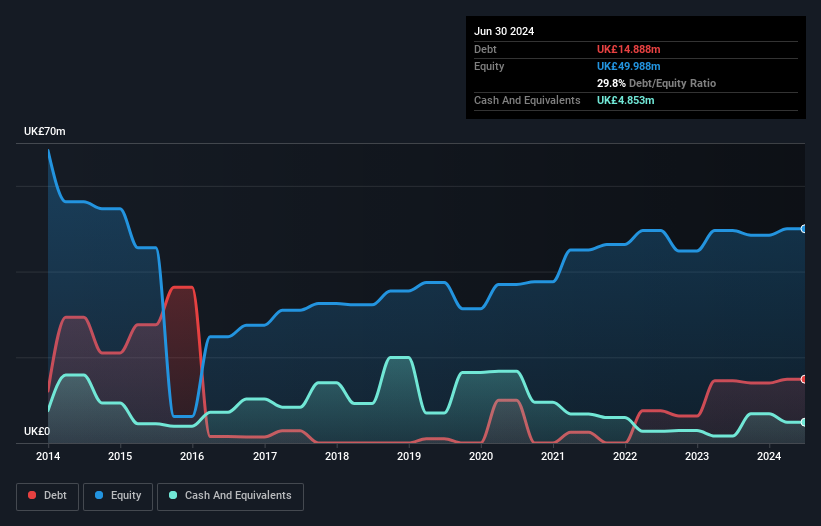Click the blue Equity legend dot
This screenshot has width=821, height=526.
click(x=99, y=495)
